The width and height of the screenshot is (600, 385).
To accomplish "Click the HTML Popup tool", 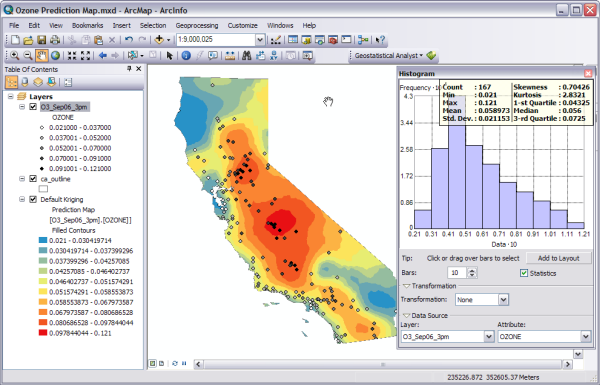I will coord(213,56).
